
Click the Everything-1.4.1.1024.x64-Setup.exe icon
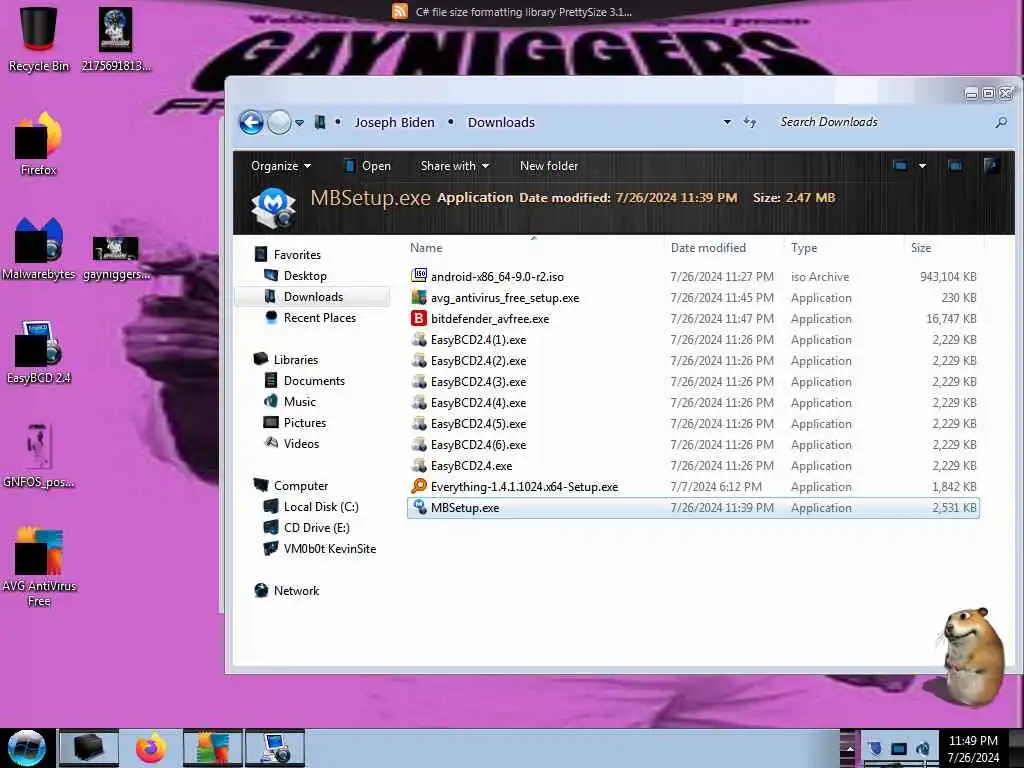click(419, 487)
